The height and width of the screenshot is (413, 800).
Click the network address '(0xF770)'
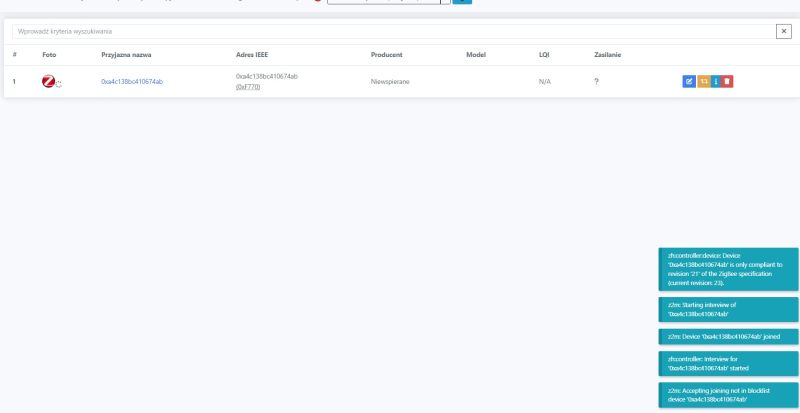[248, 87]
